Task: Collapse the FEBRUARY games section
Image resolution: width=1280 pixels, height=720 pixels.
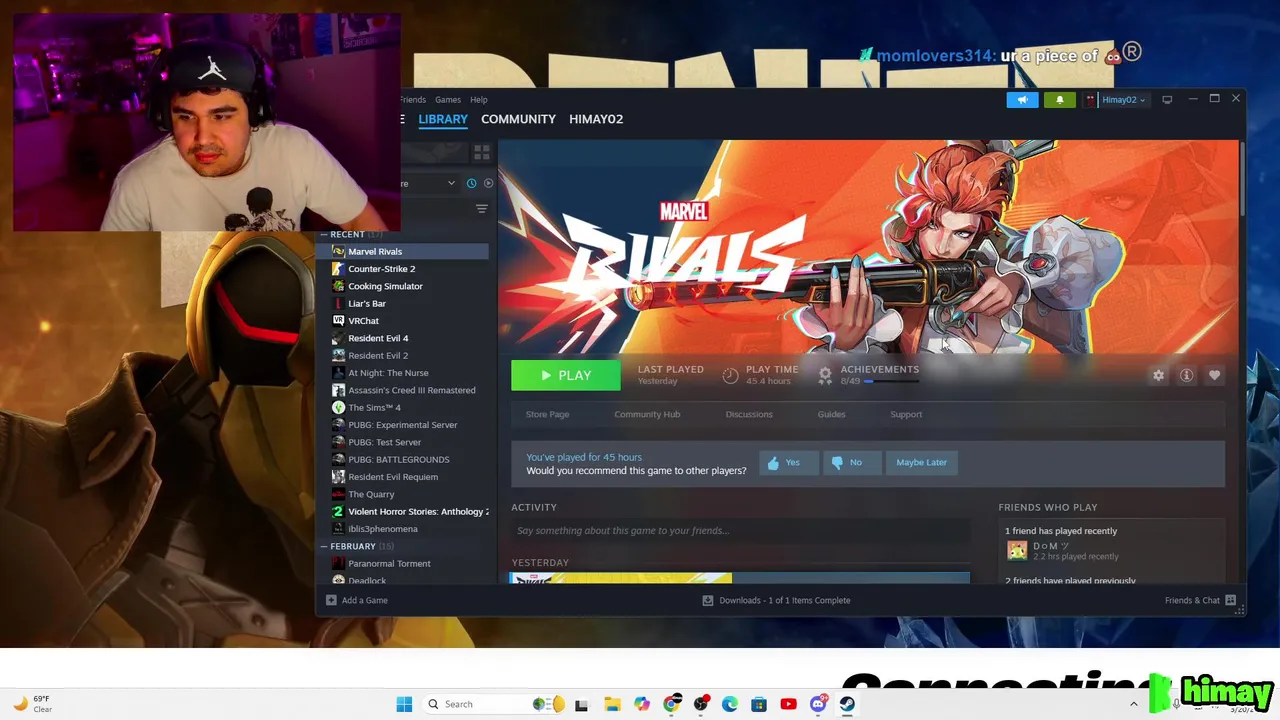Action: coord(324,546)
